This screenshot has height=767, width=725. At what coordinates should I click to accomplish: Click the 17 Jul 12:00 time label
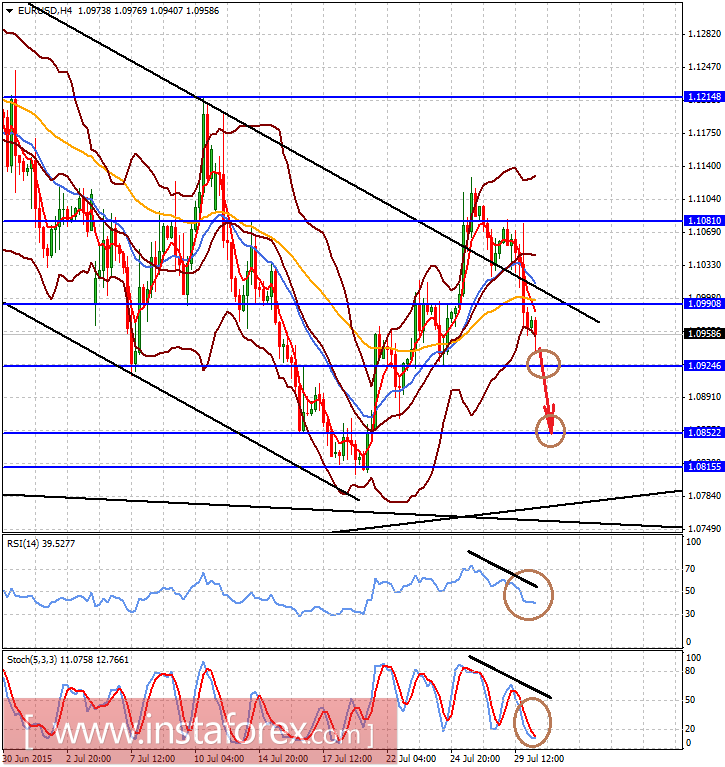347,759
